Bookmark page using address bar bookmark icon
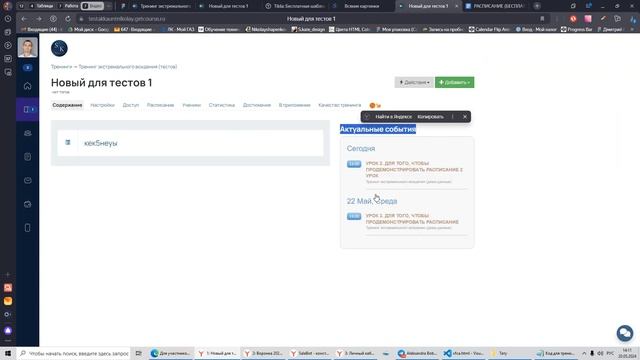 coord(542,19)
